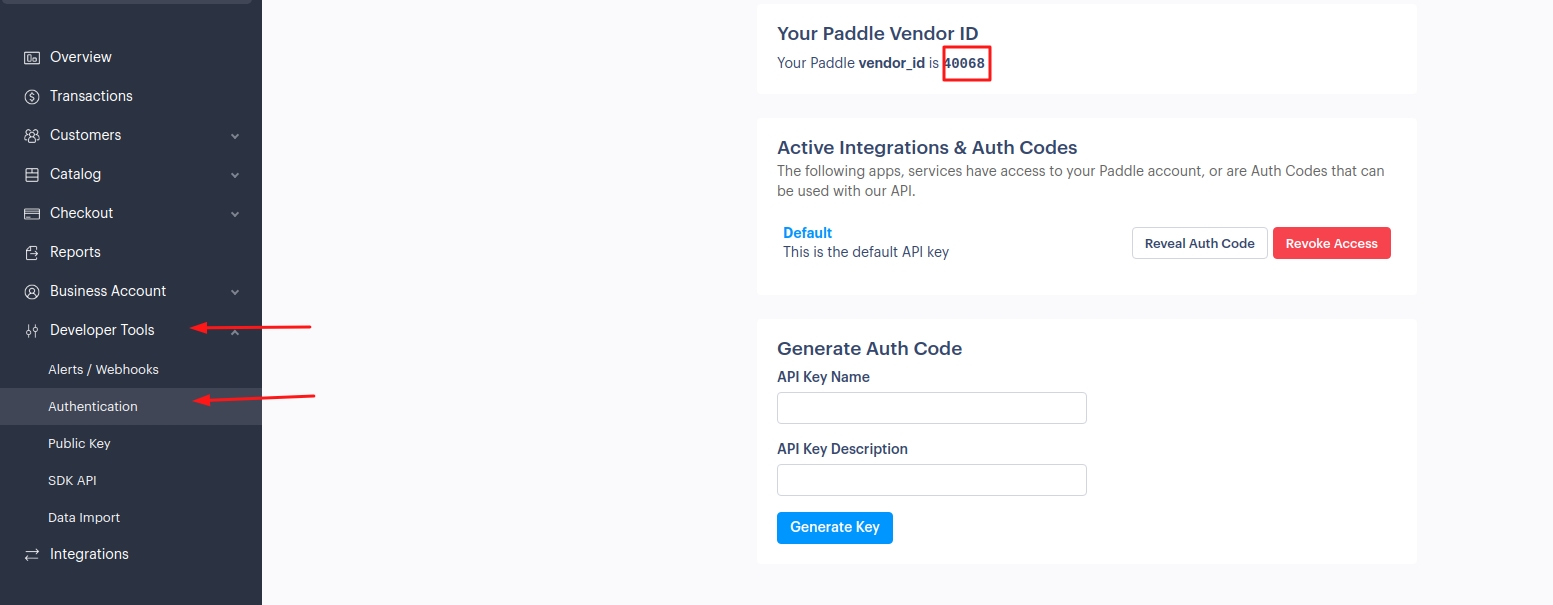This screenshot has width=1553, height=605.
Task: Click the Integrations arrows icon
Action: (32, 554)
